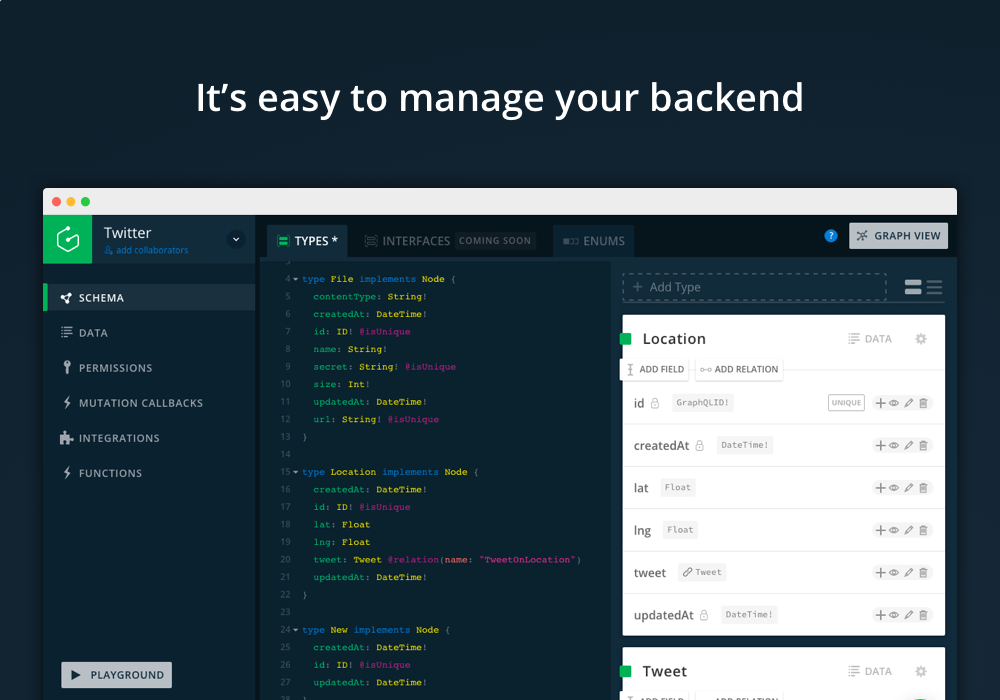The width and height of the screenshot is (1000, 700).
Task: Edit the id field with pencil icon
Action: [x=909, y=403]
